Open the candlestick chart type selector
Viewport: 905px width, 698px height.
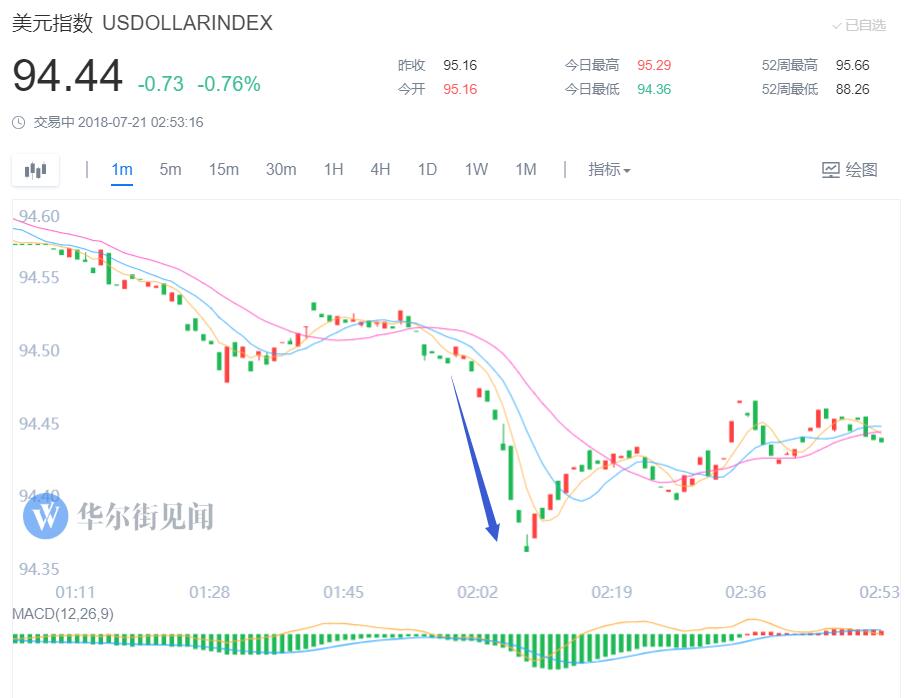[x=35, y=170]
